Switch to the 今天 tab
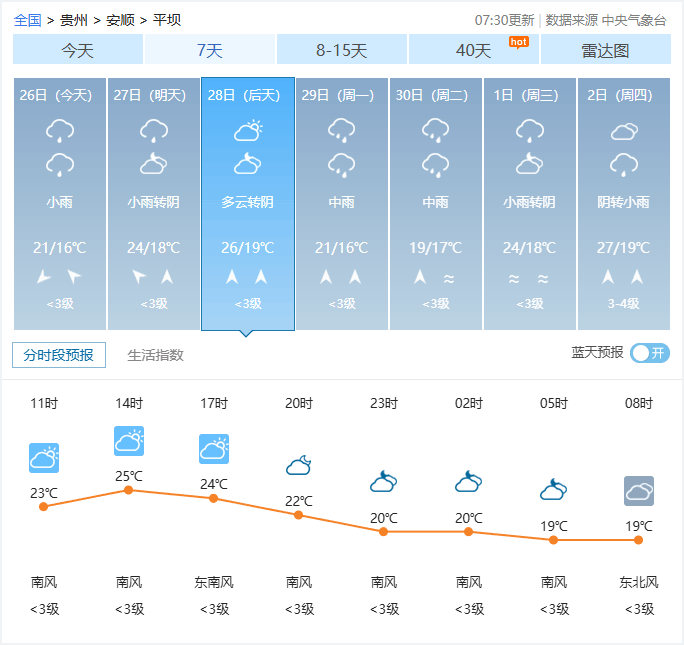This screenshot has width=684, height=645. [x=78, y=50]
